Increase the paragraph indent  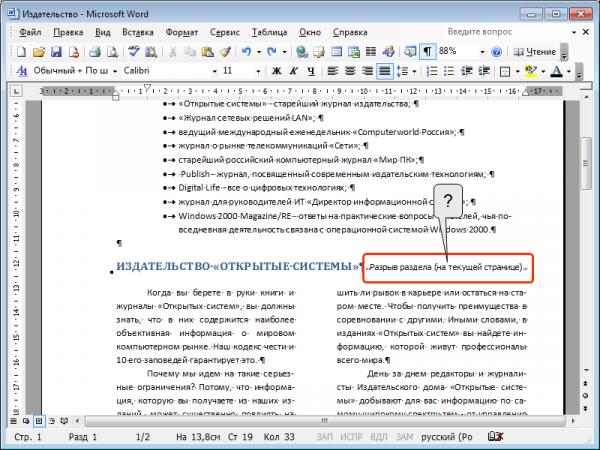[484, 71]
